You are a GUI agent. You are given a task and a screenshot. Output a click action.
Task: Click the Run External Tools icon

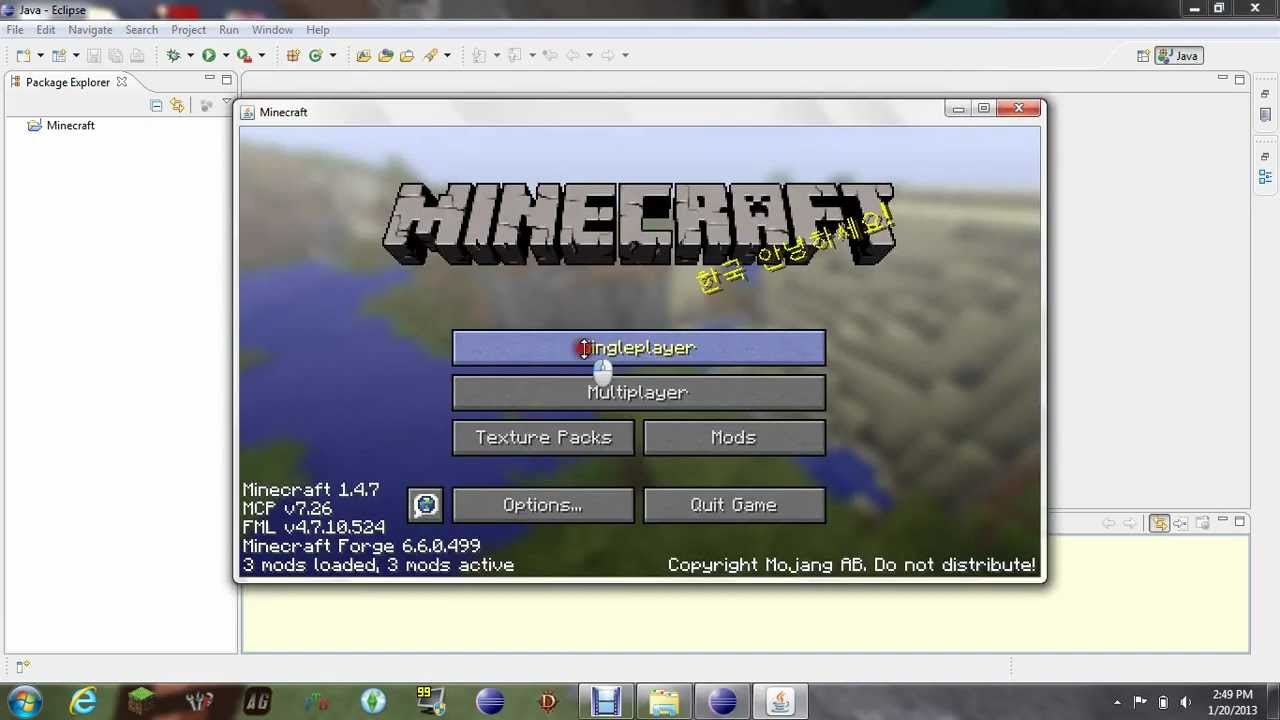click(x=243, y=56)
